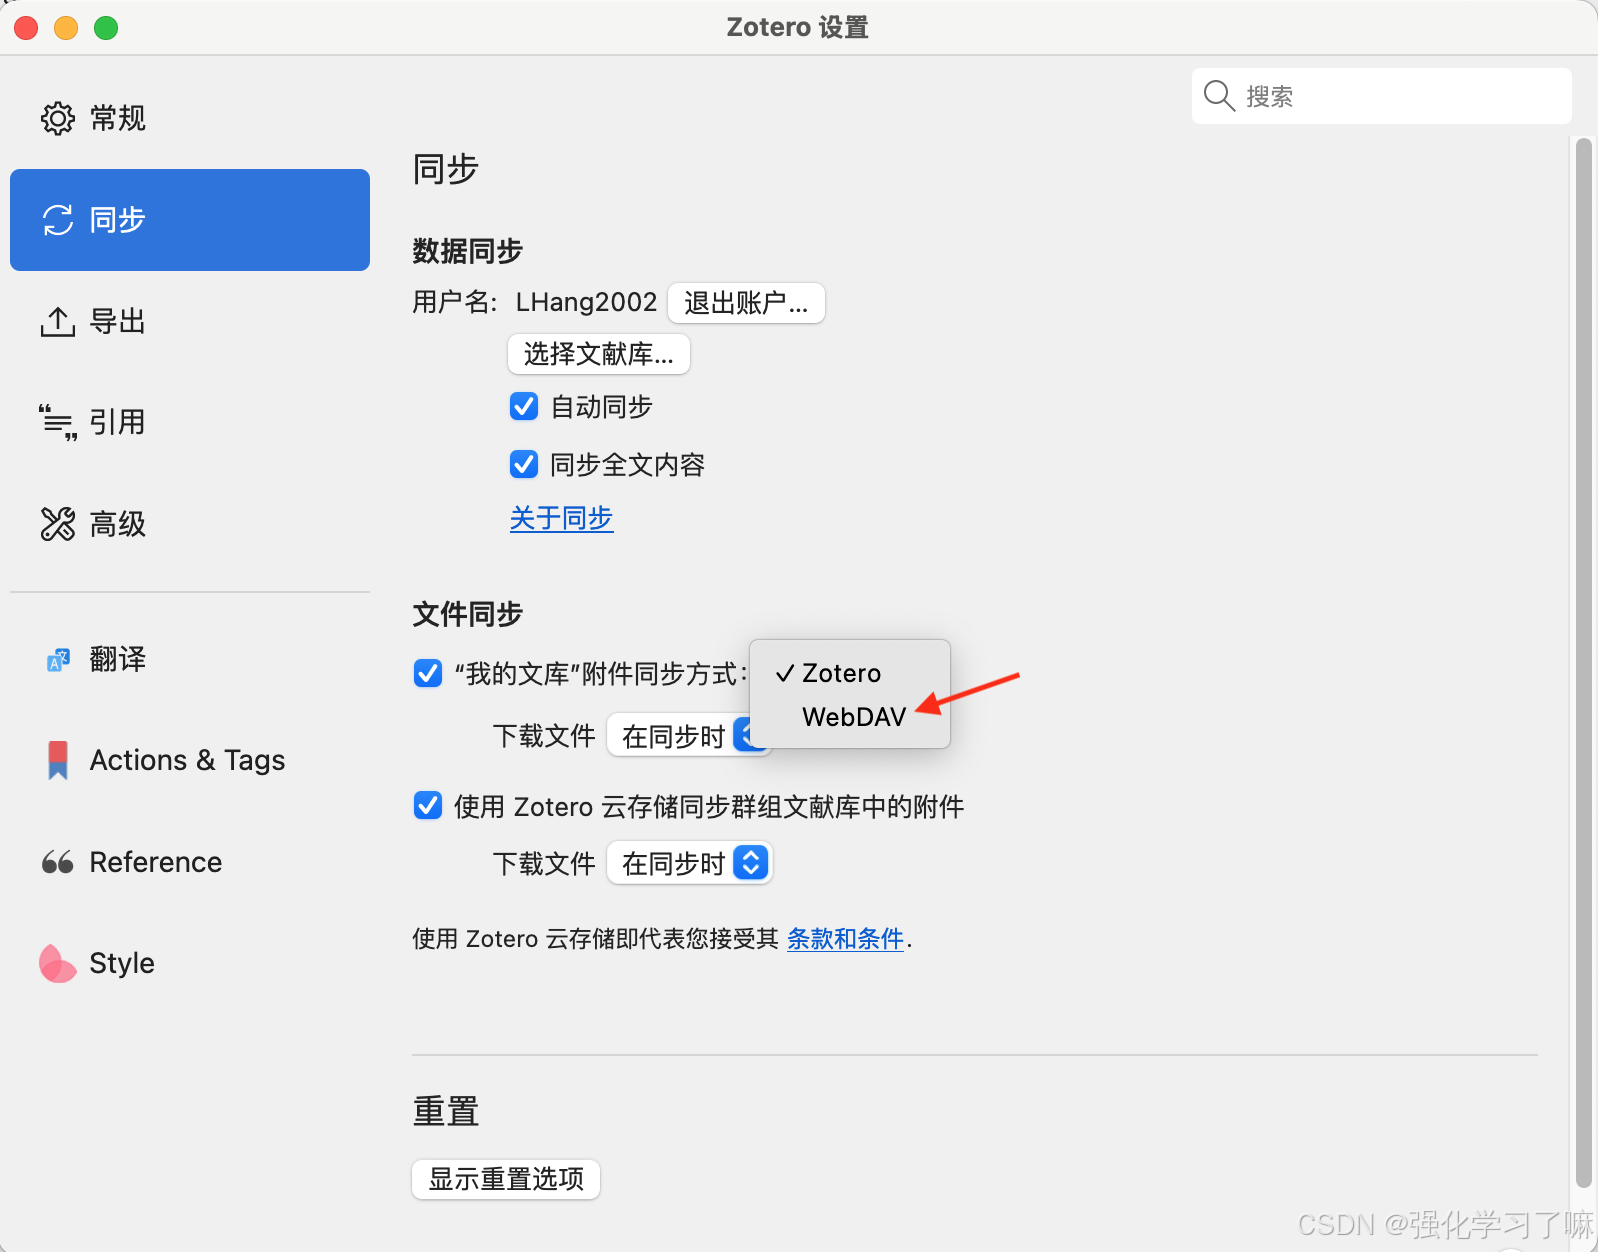
Task: Switch to the 导出 pane
Action: pyautogui.click(x=190, y=322)
